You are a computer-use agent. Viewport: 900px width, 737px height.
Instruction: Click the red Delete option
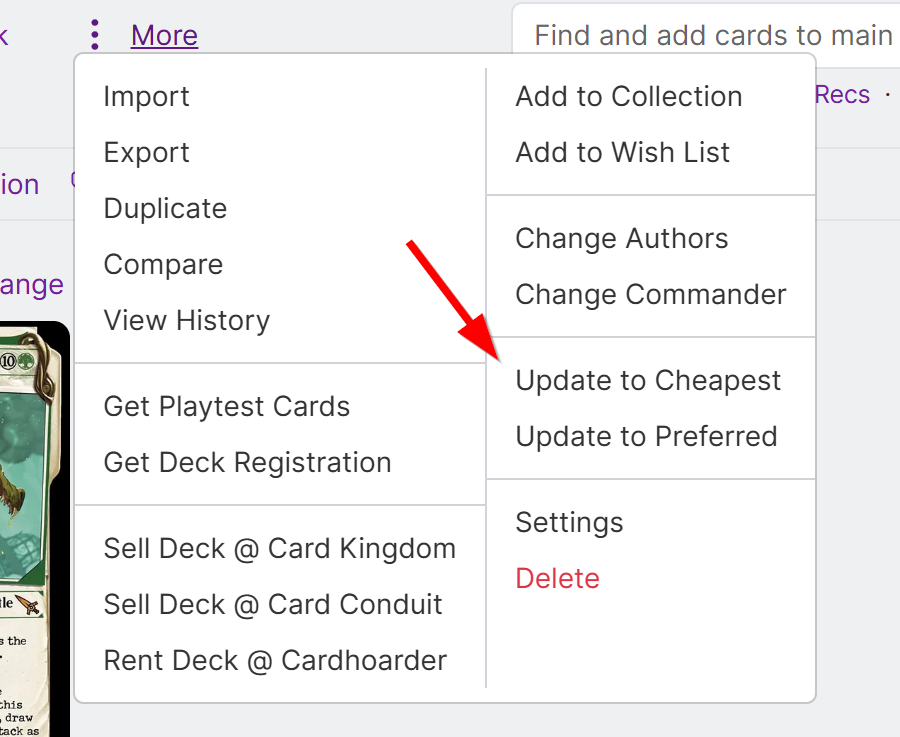pyautogui.click(x=557, y=579)
